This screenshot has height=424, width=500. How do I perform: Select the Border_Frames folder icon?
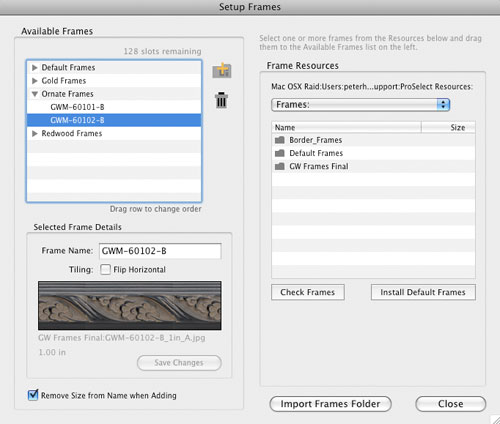pos(280,140)
